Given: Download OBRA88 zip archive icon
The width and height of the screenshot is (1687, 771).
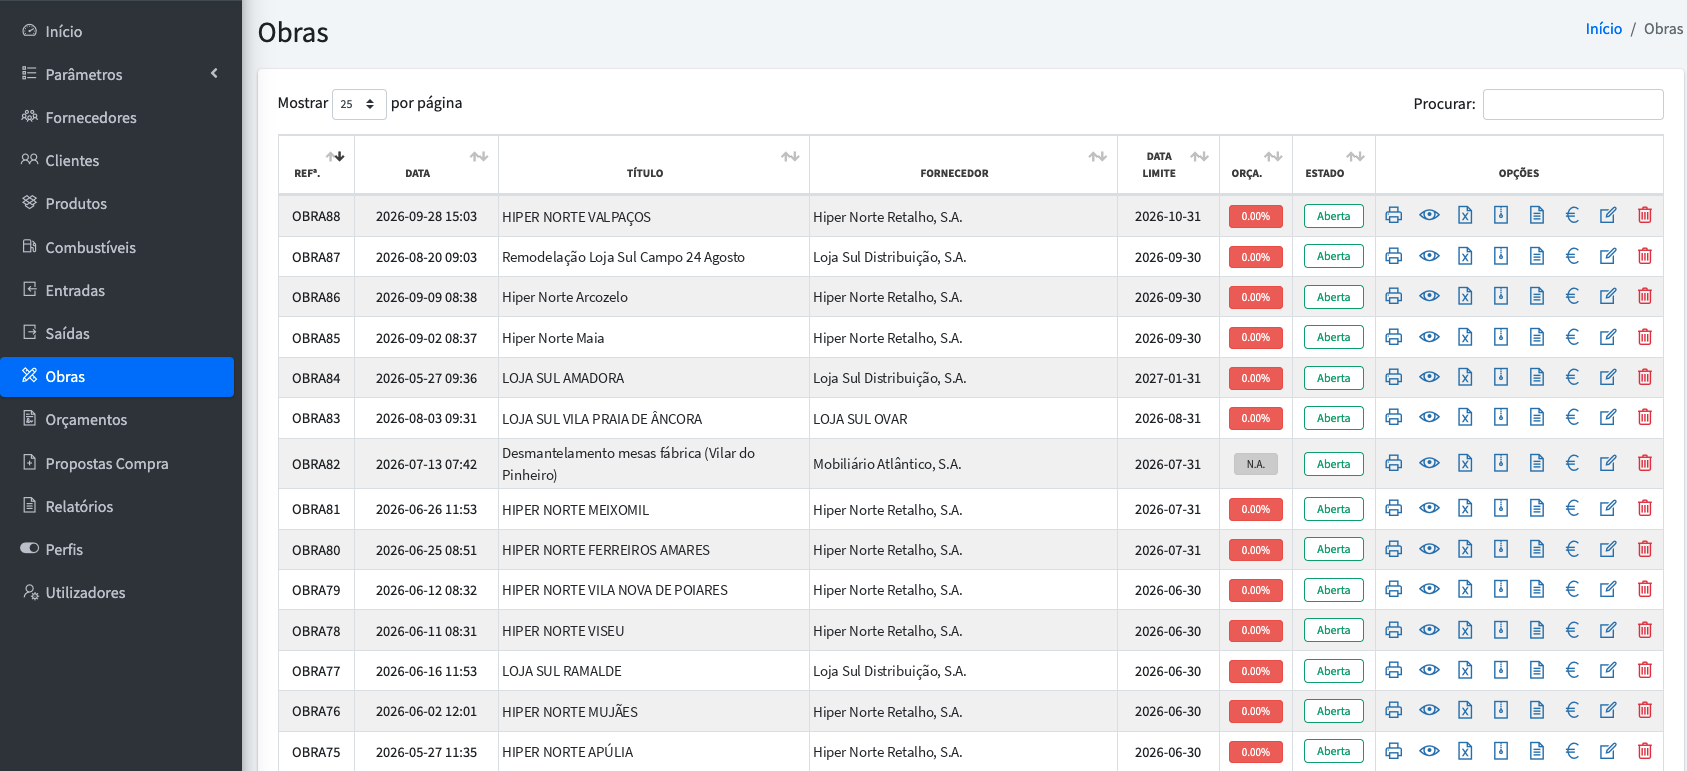Looking at the screenshot, I should pyautogui.click(x=1501, y=215).
